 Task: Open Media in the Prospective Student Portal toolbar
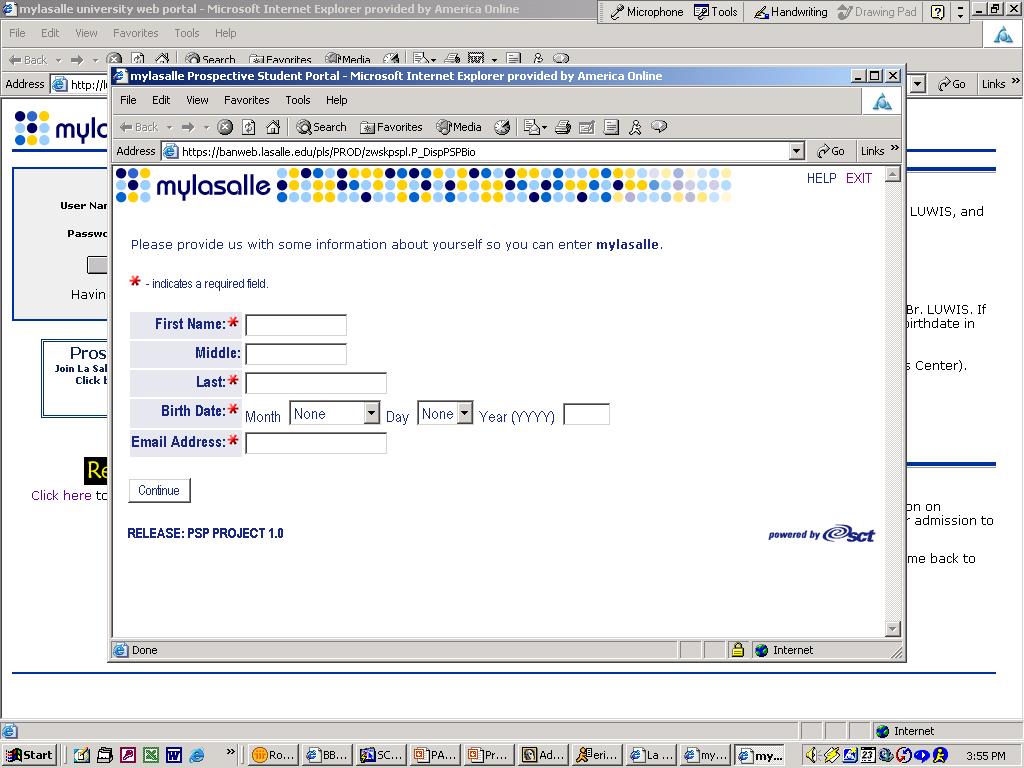pos(459,127)
